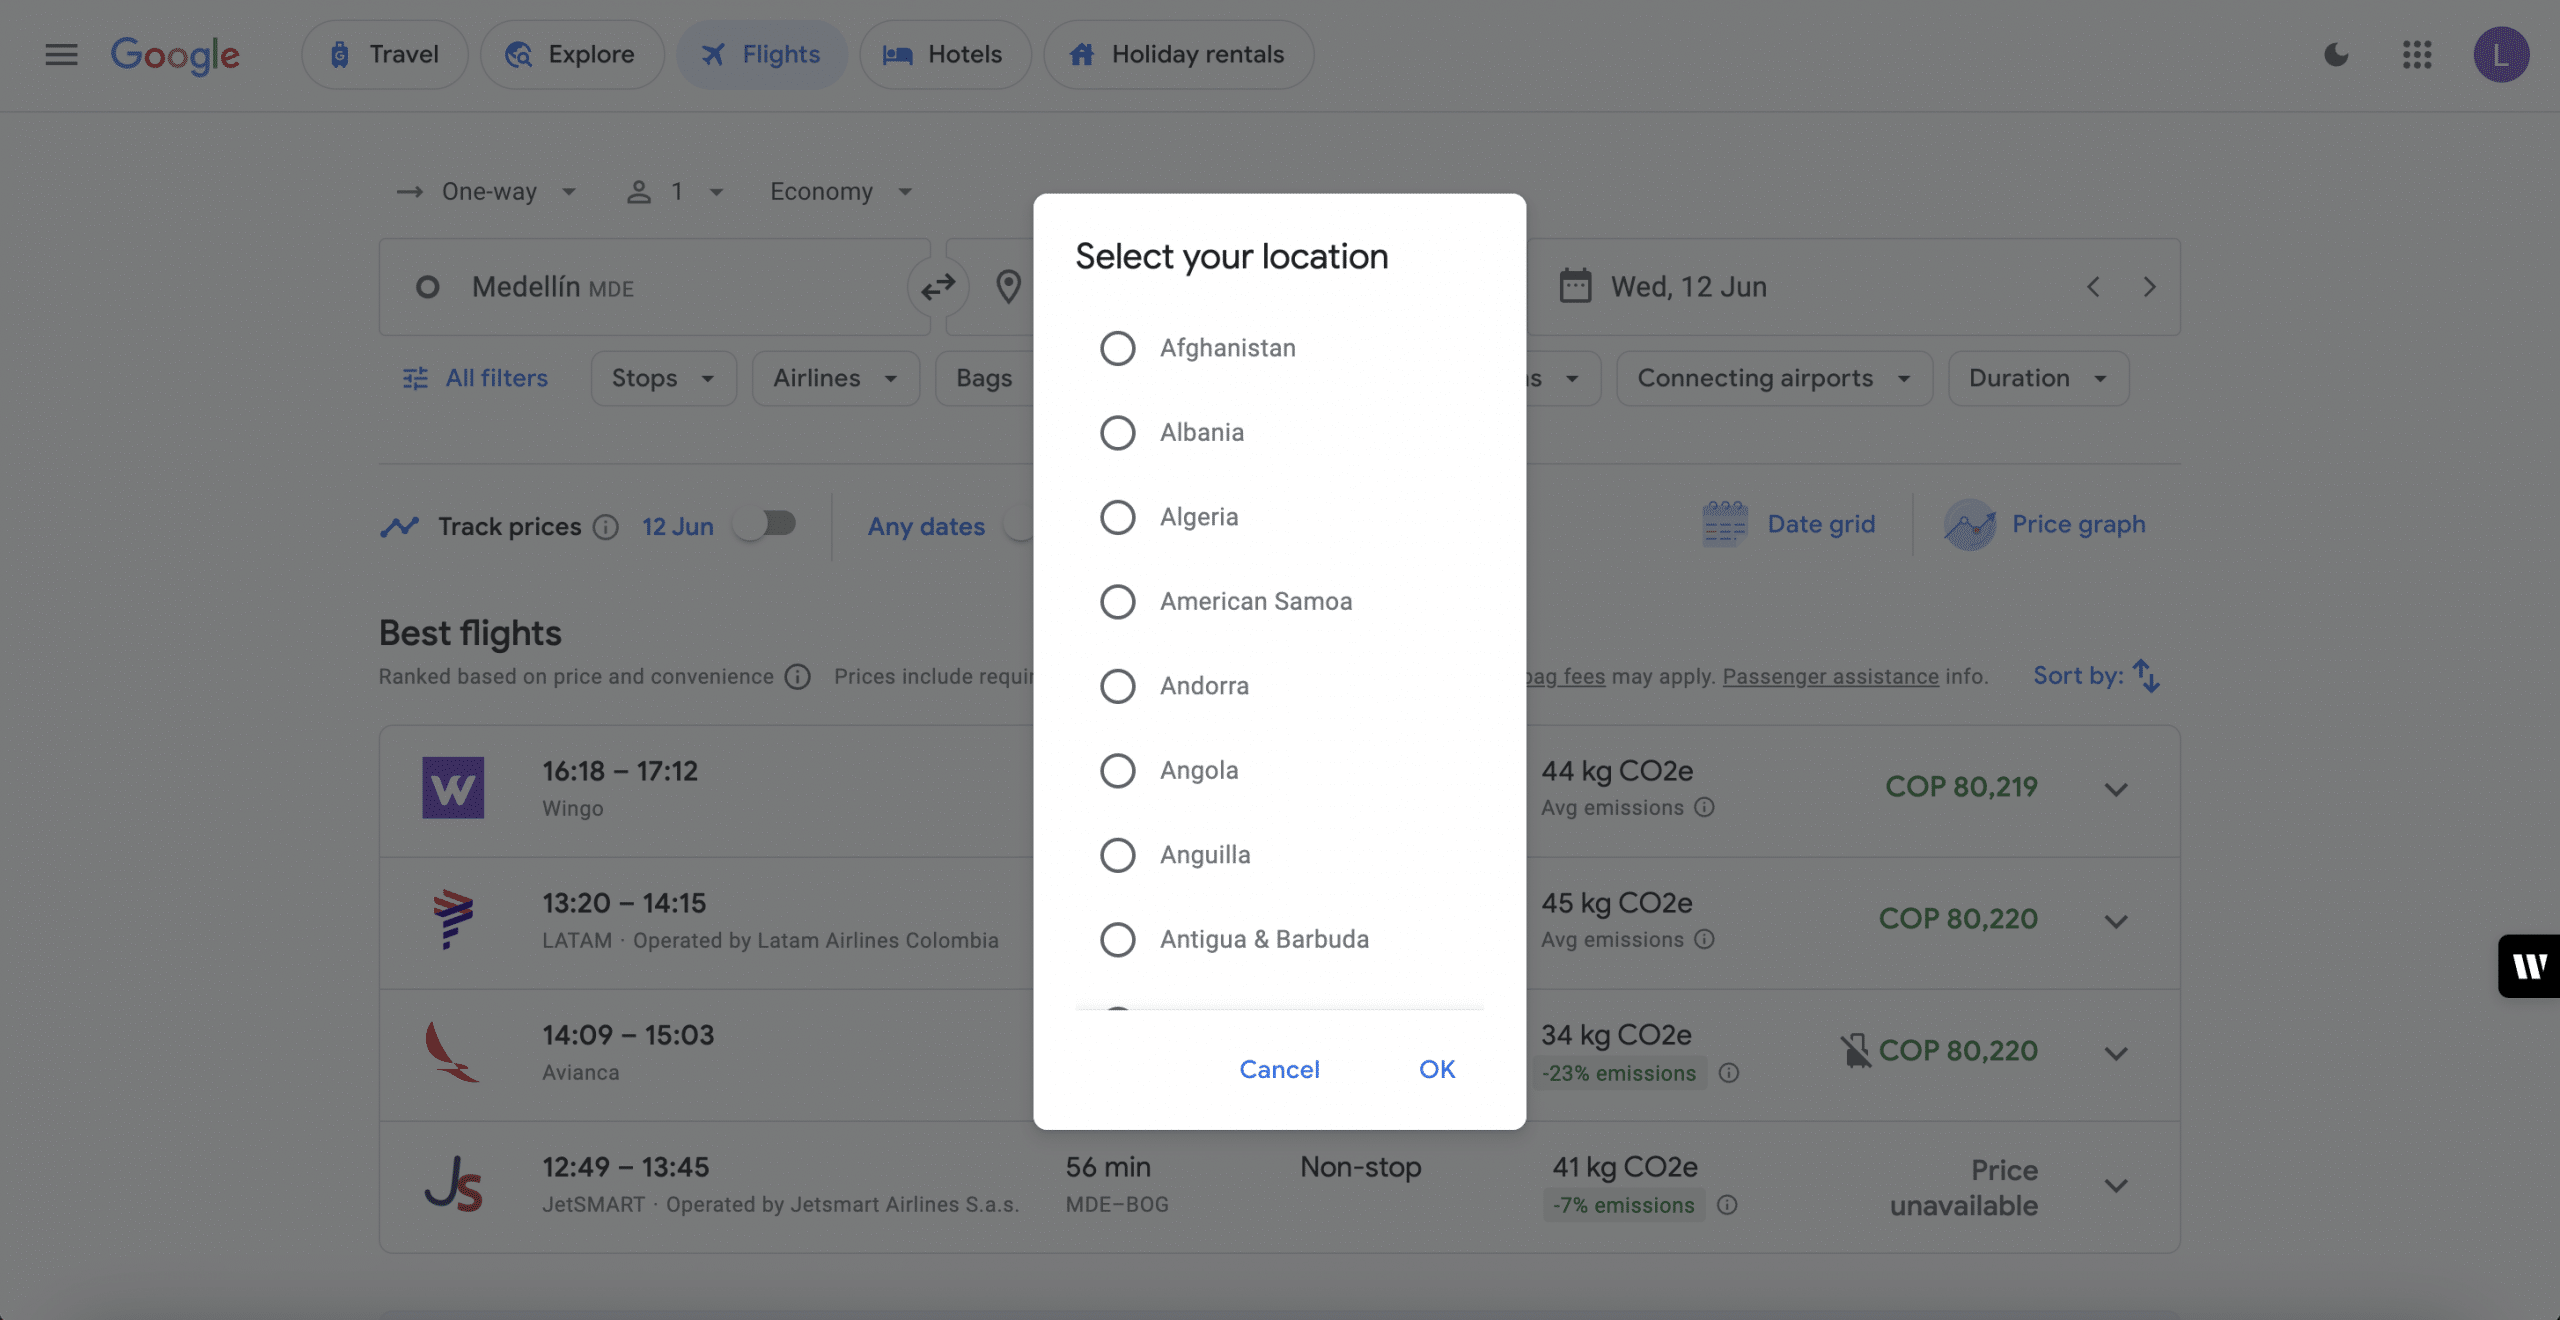Click Track prices info icon
The height and width of the screenshot is (1320, 2560).
point(606,526)
